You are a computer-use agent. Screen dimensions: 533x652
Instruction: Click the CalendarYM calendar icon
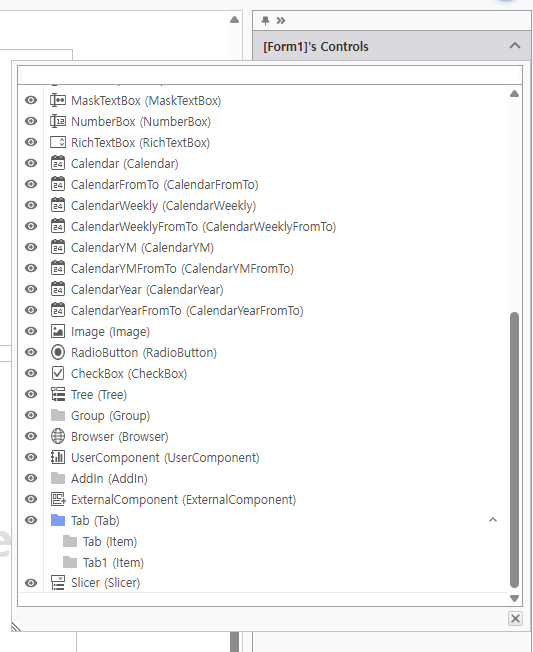pos(58,247)
